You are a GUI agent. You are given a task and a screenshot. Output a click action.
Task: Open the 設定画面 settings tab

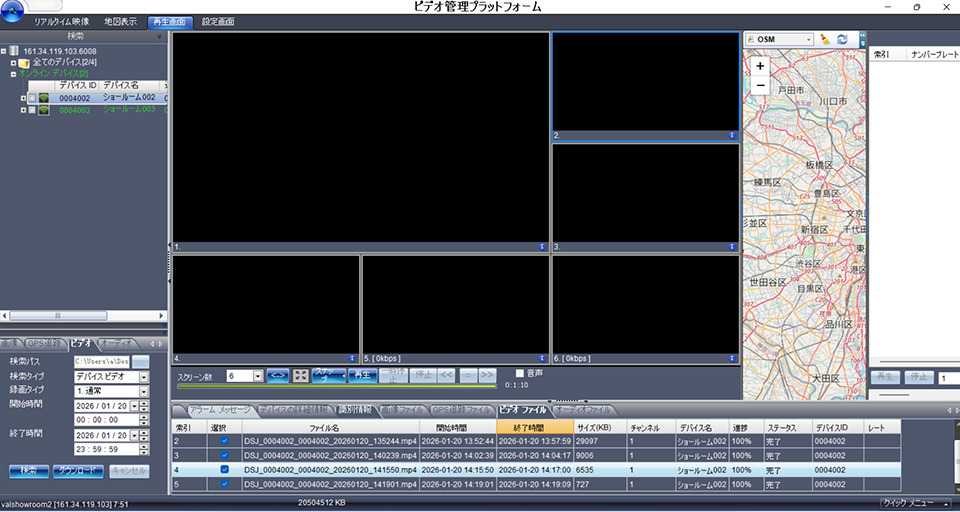(x=218, y=21)
